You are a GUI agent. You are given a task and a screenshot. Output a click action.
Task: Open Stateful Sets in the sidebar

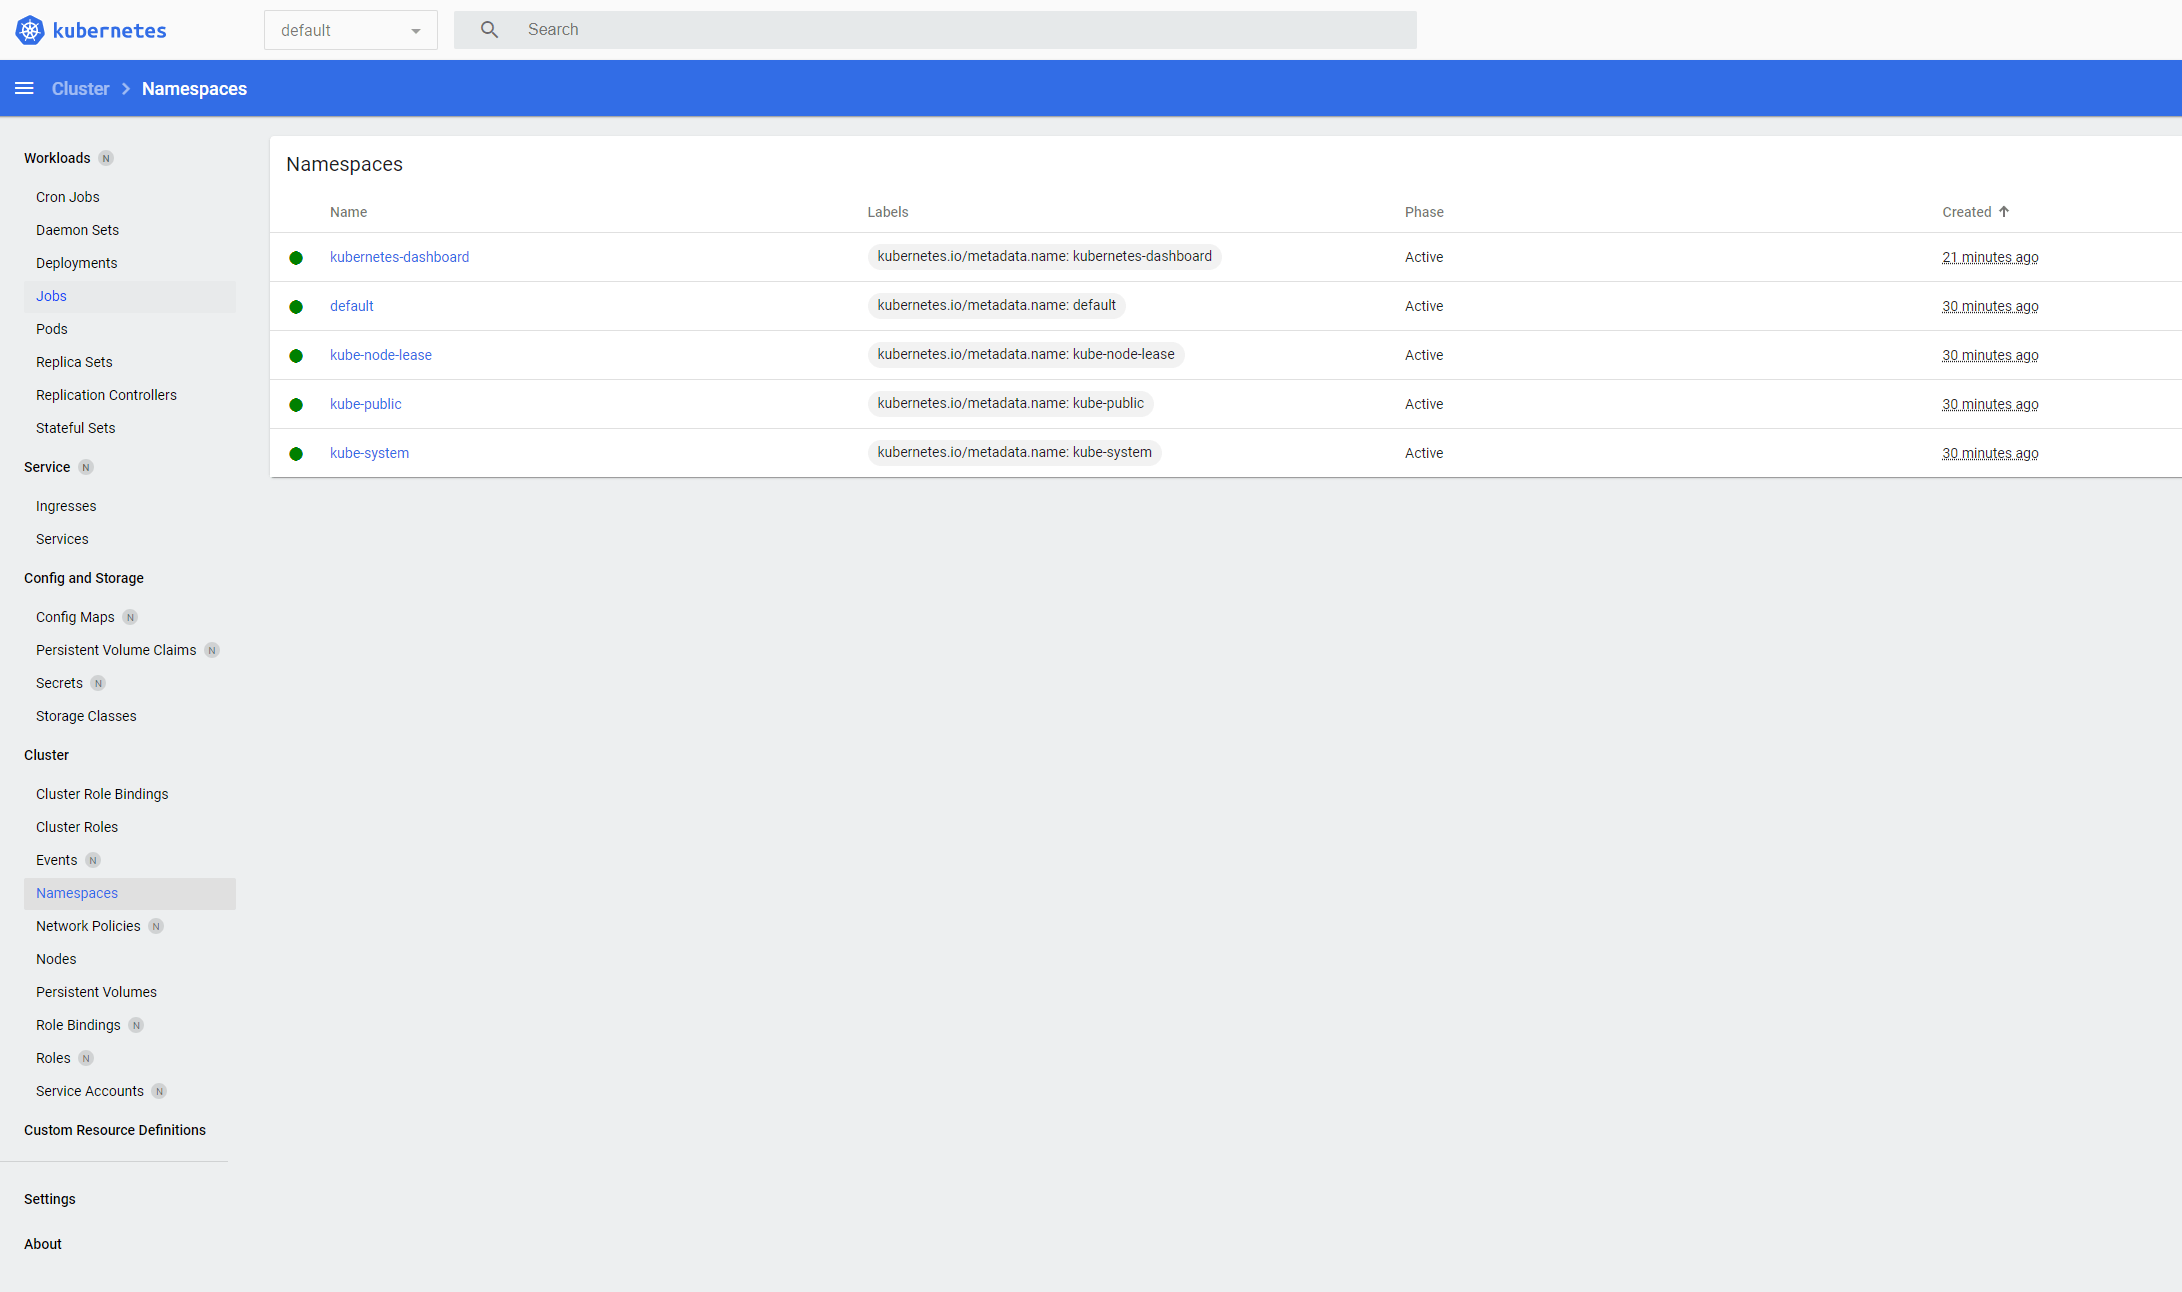75,428
